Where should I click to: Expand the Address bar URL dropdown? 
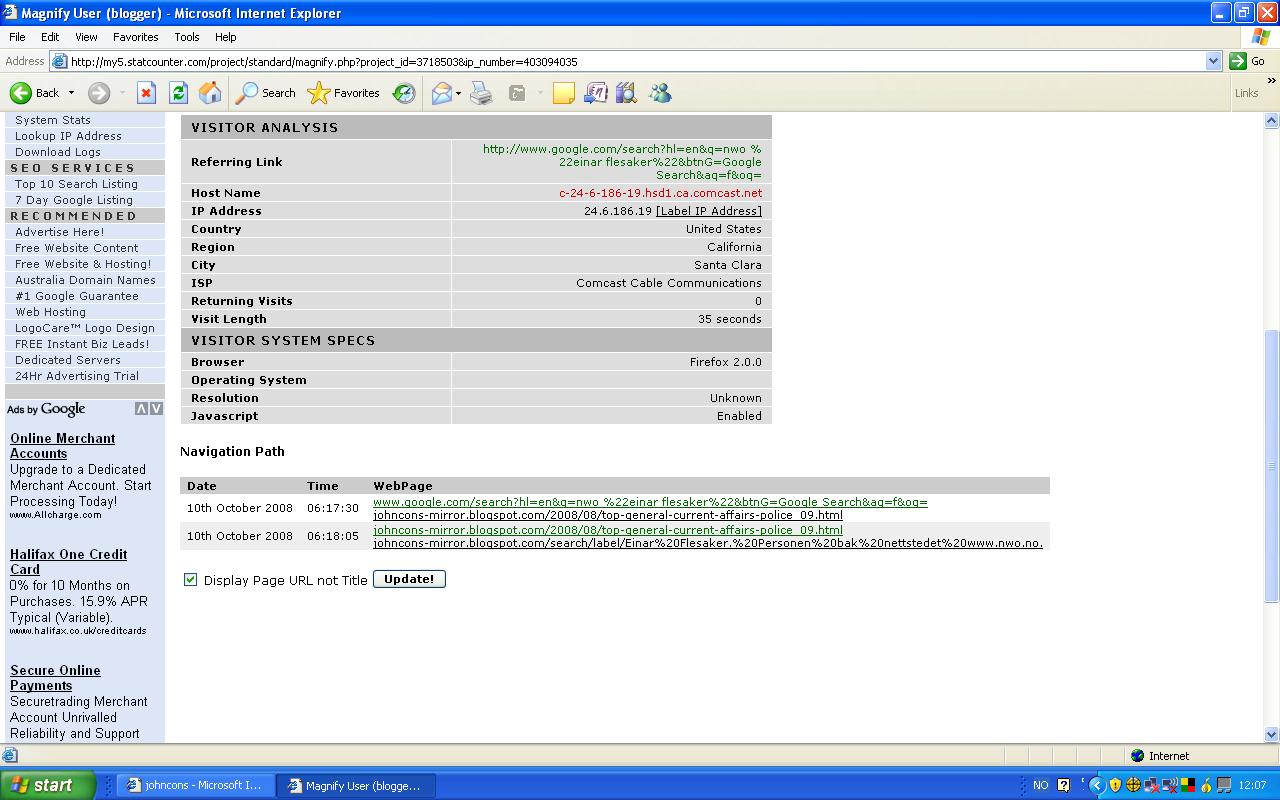[x=1214, y=61]
